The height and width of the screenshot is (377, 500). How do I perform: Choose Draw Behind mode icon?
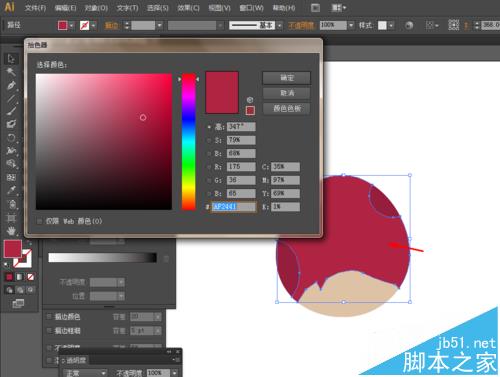(20, 290)
